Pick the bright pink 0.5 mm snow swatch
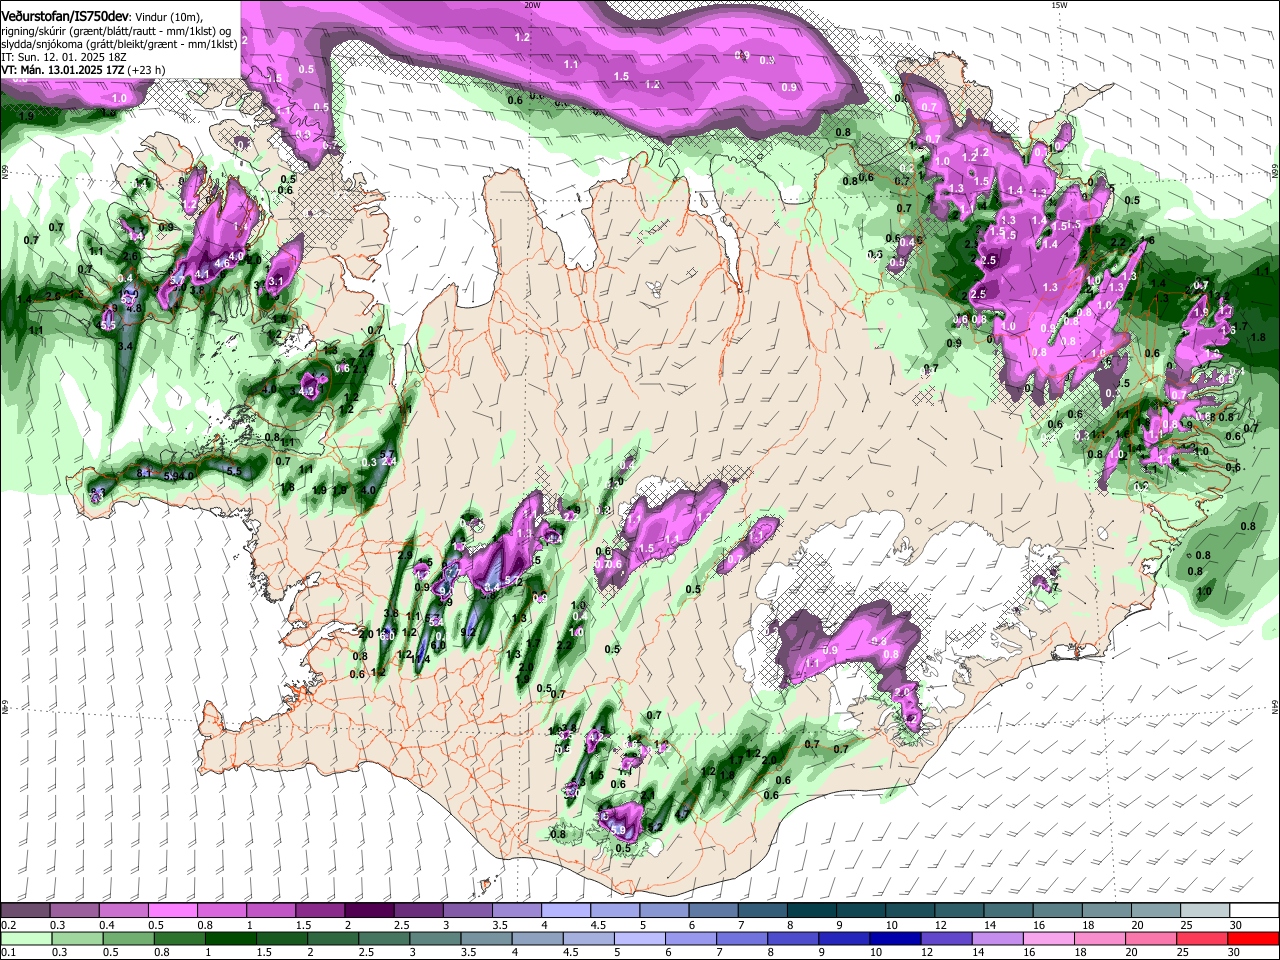This screenshot has height=960, width=1280. pos(172,911)
